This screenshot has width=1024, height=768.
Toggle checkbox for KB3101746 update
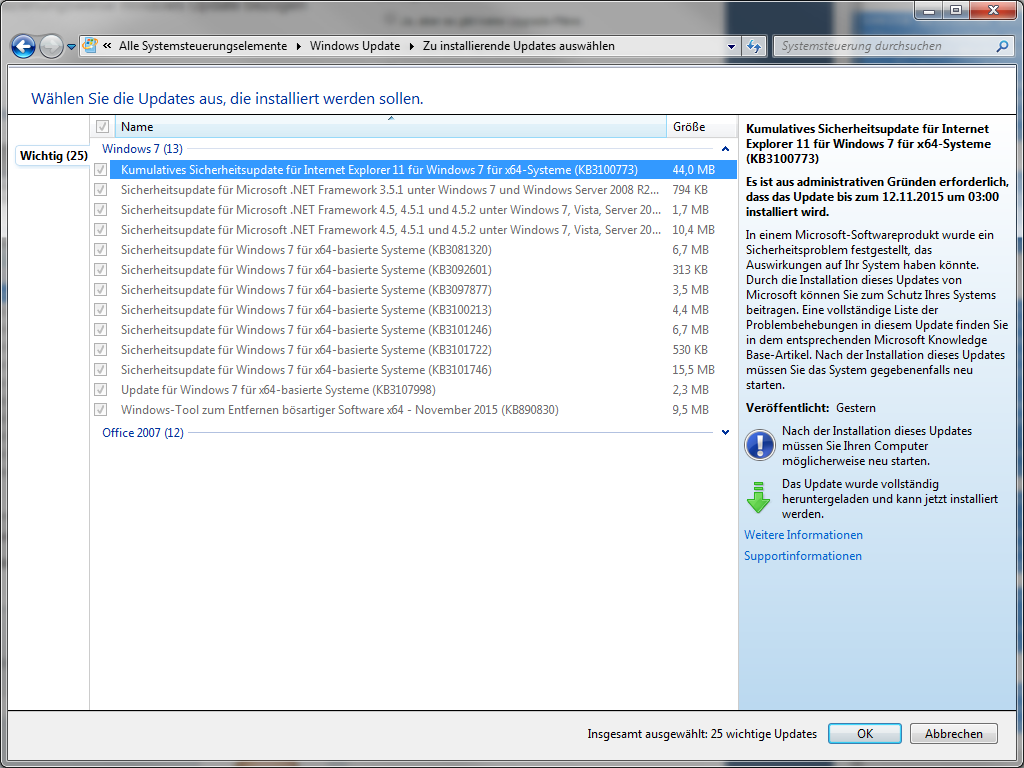101,370
